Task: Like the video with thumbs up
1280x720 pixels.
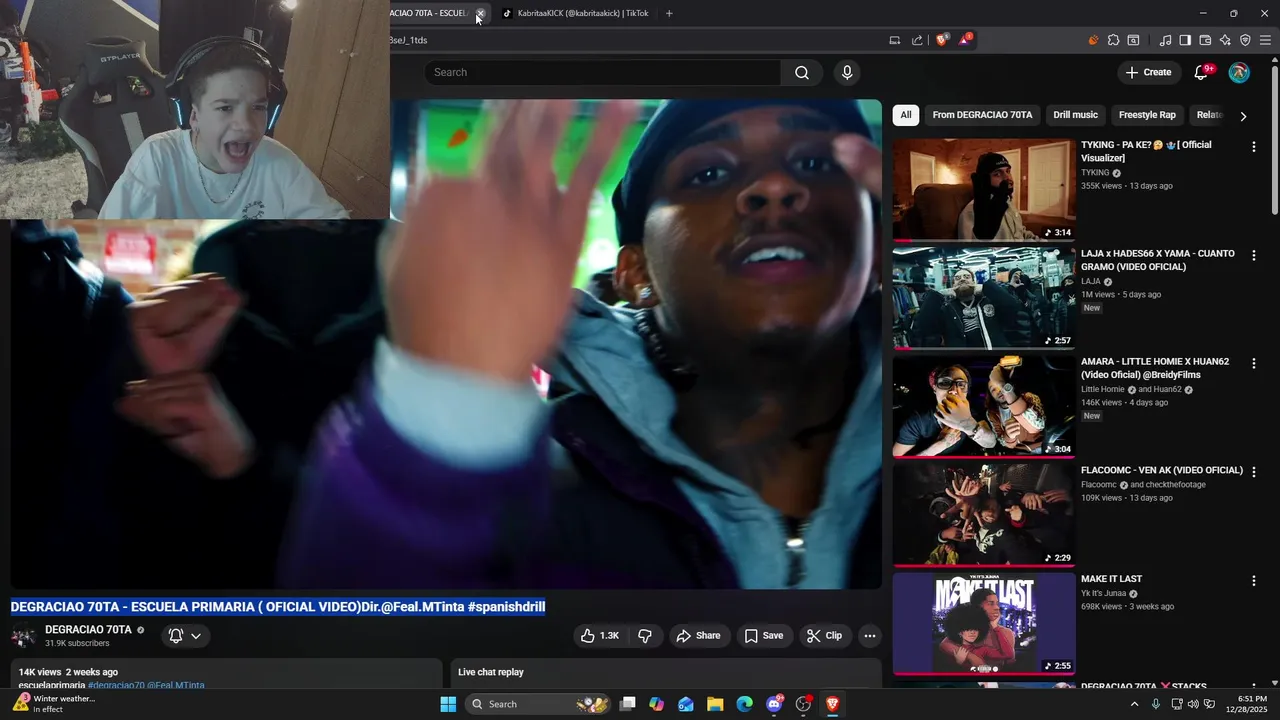Action: 600,635
